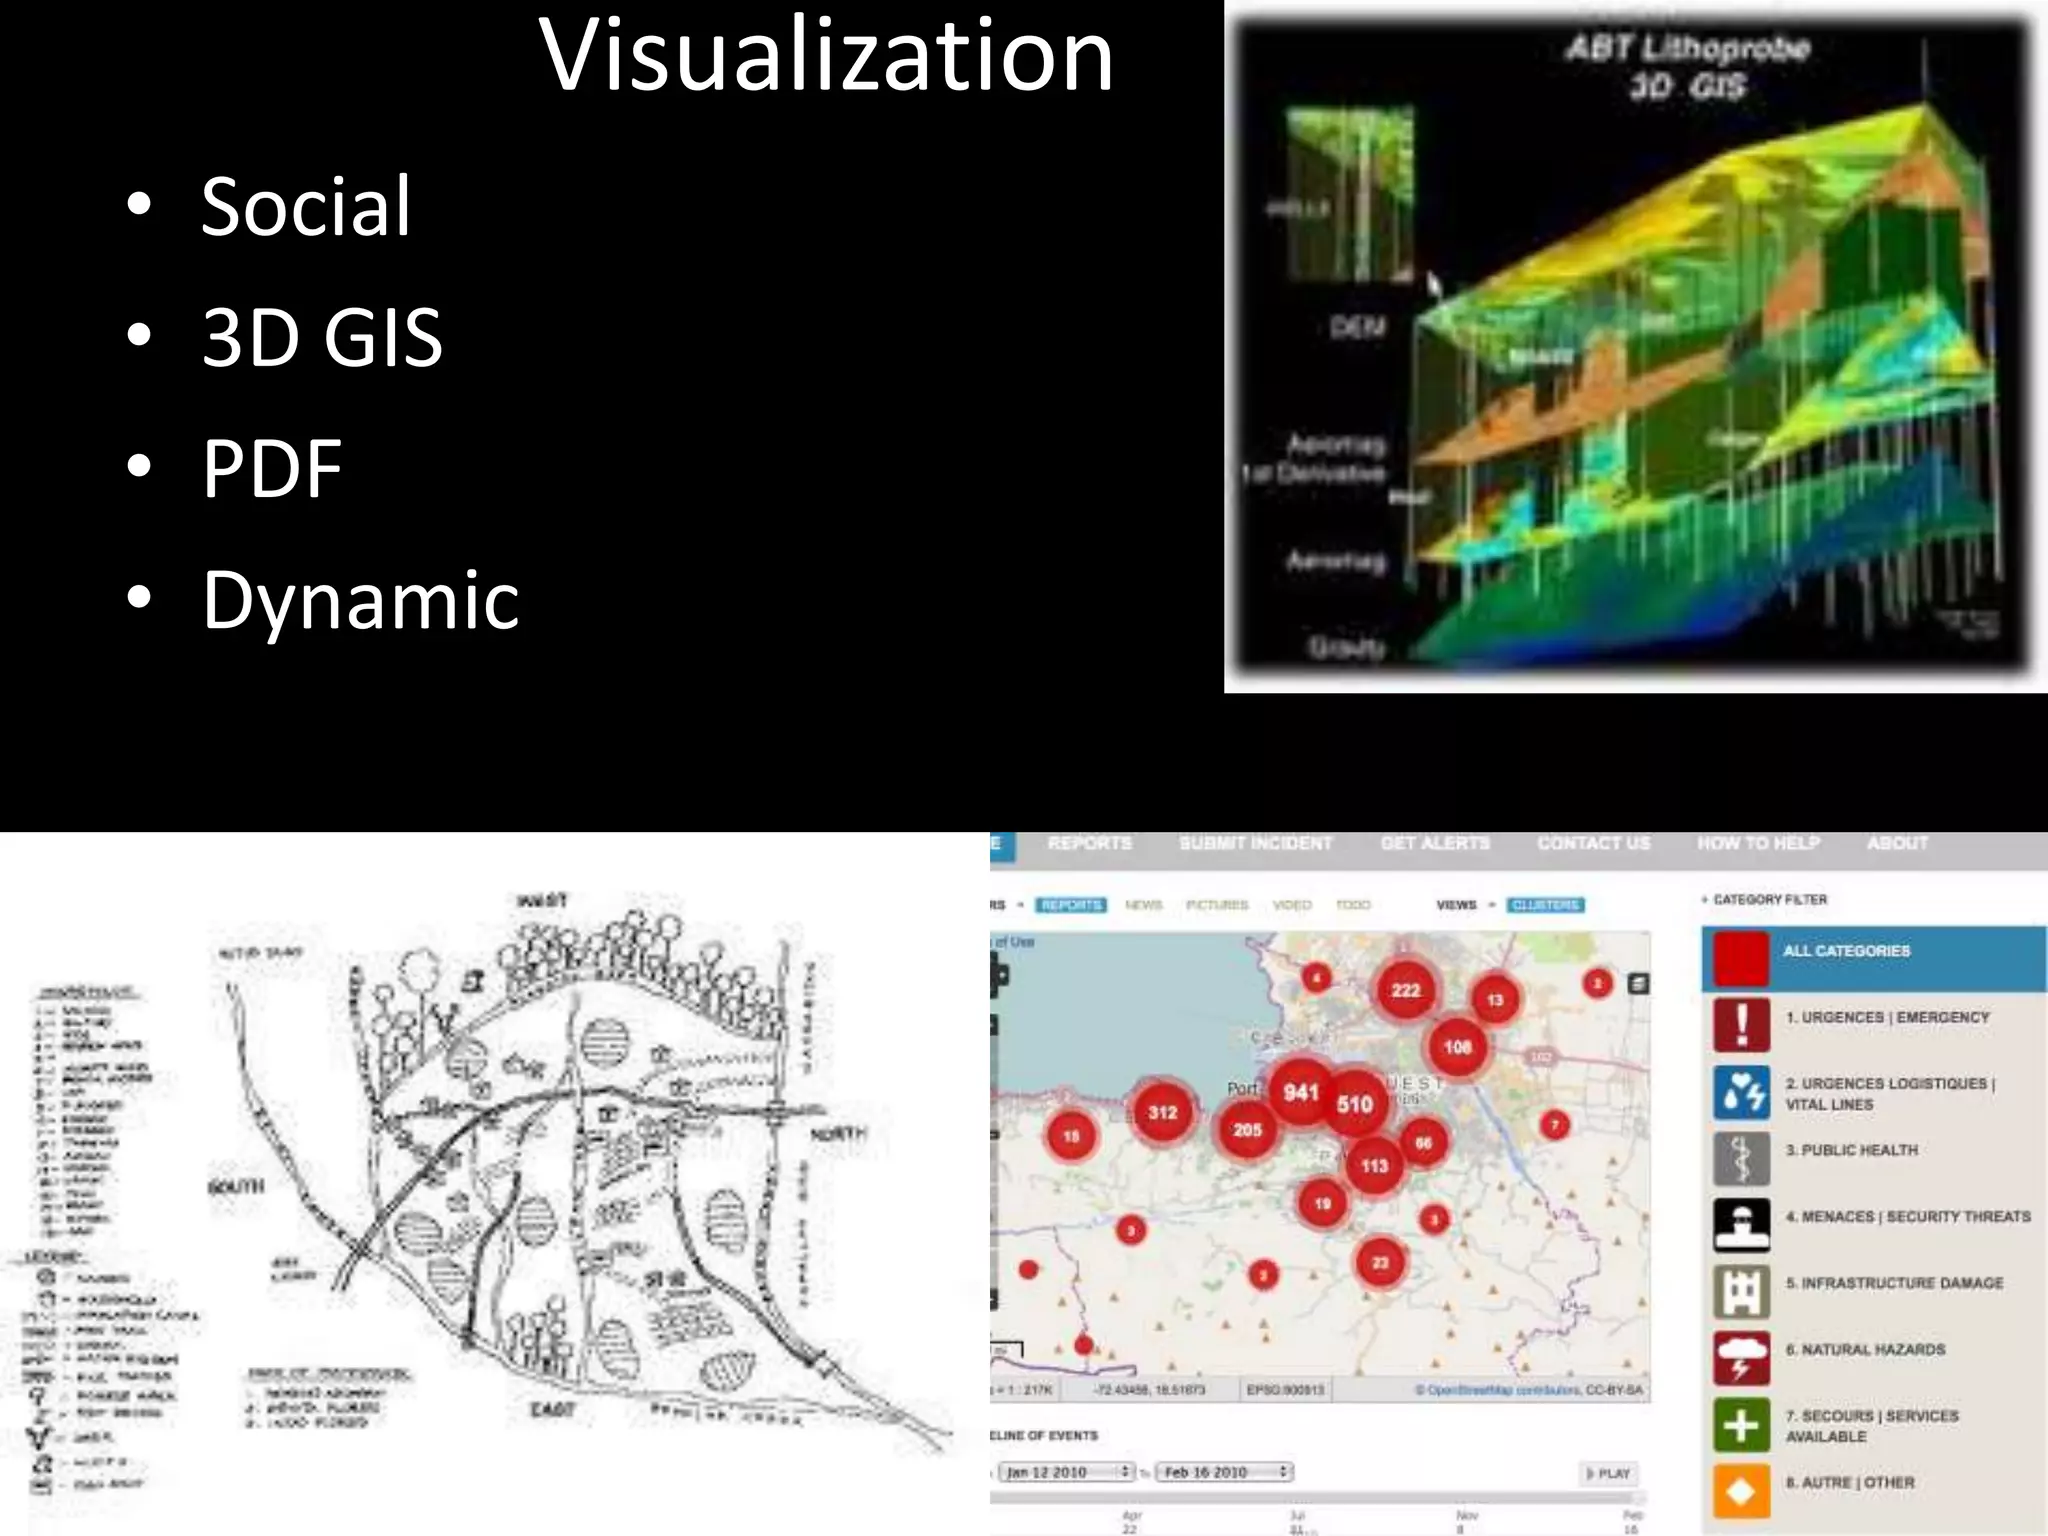This screenshot has height=1536, width=2048.
Task: Open HOW TO HELP navigation item
Action: click(1758, 843)
